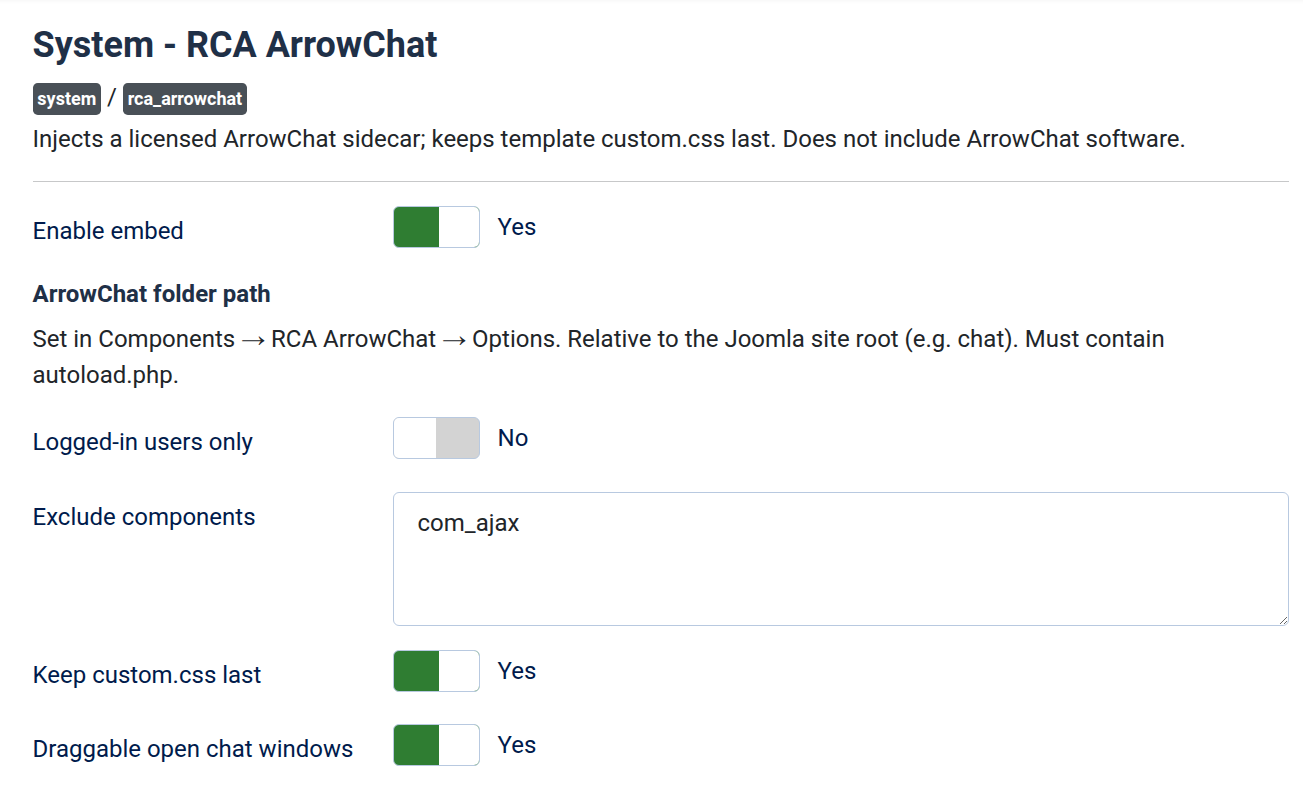Toggle the Enable embed switch
This screenshot has height=795, width=1303.
436,227
